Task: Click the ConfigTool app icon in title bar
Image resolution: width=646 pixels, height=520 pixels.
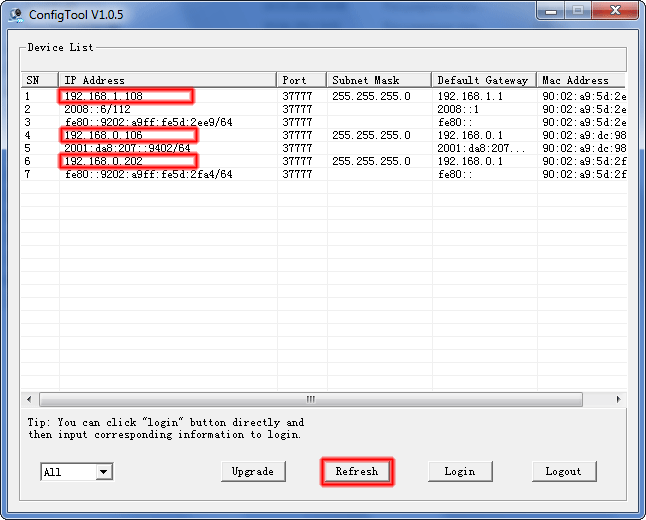Action: (16, 13)
